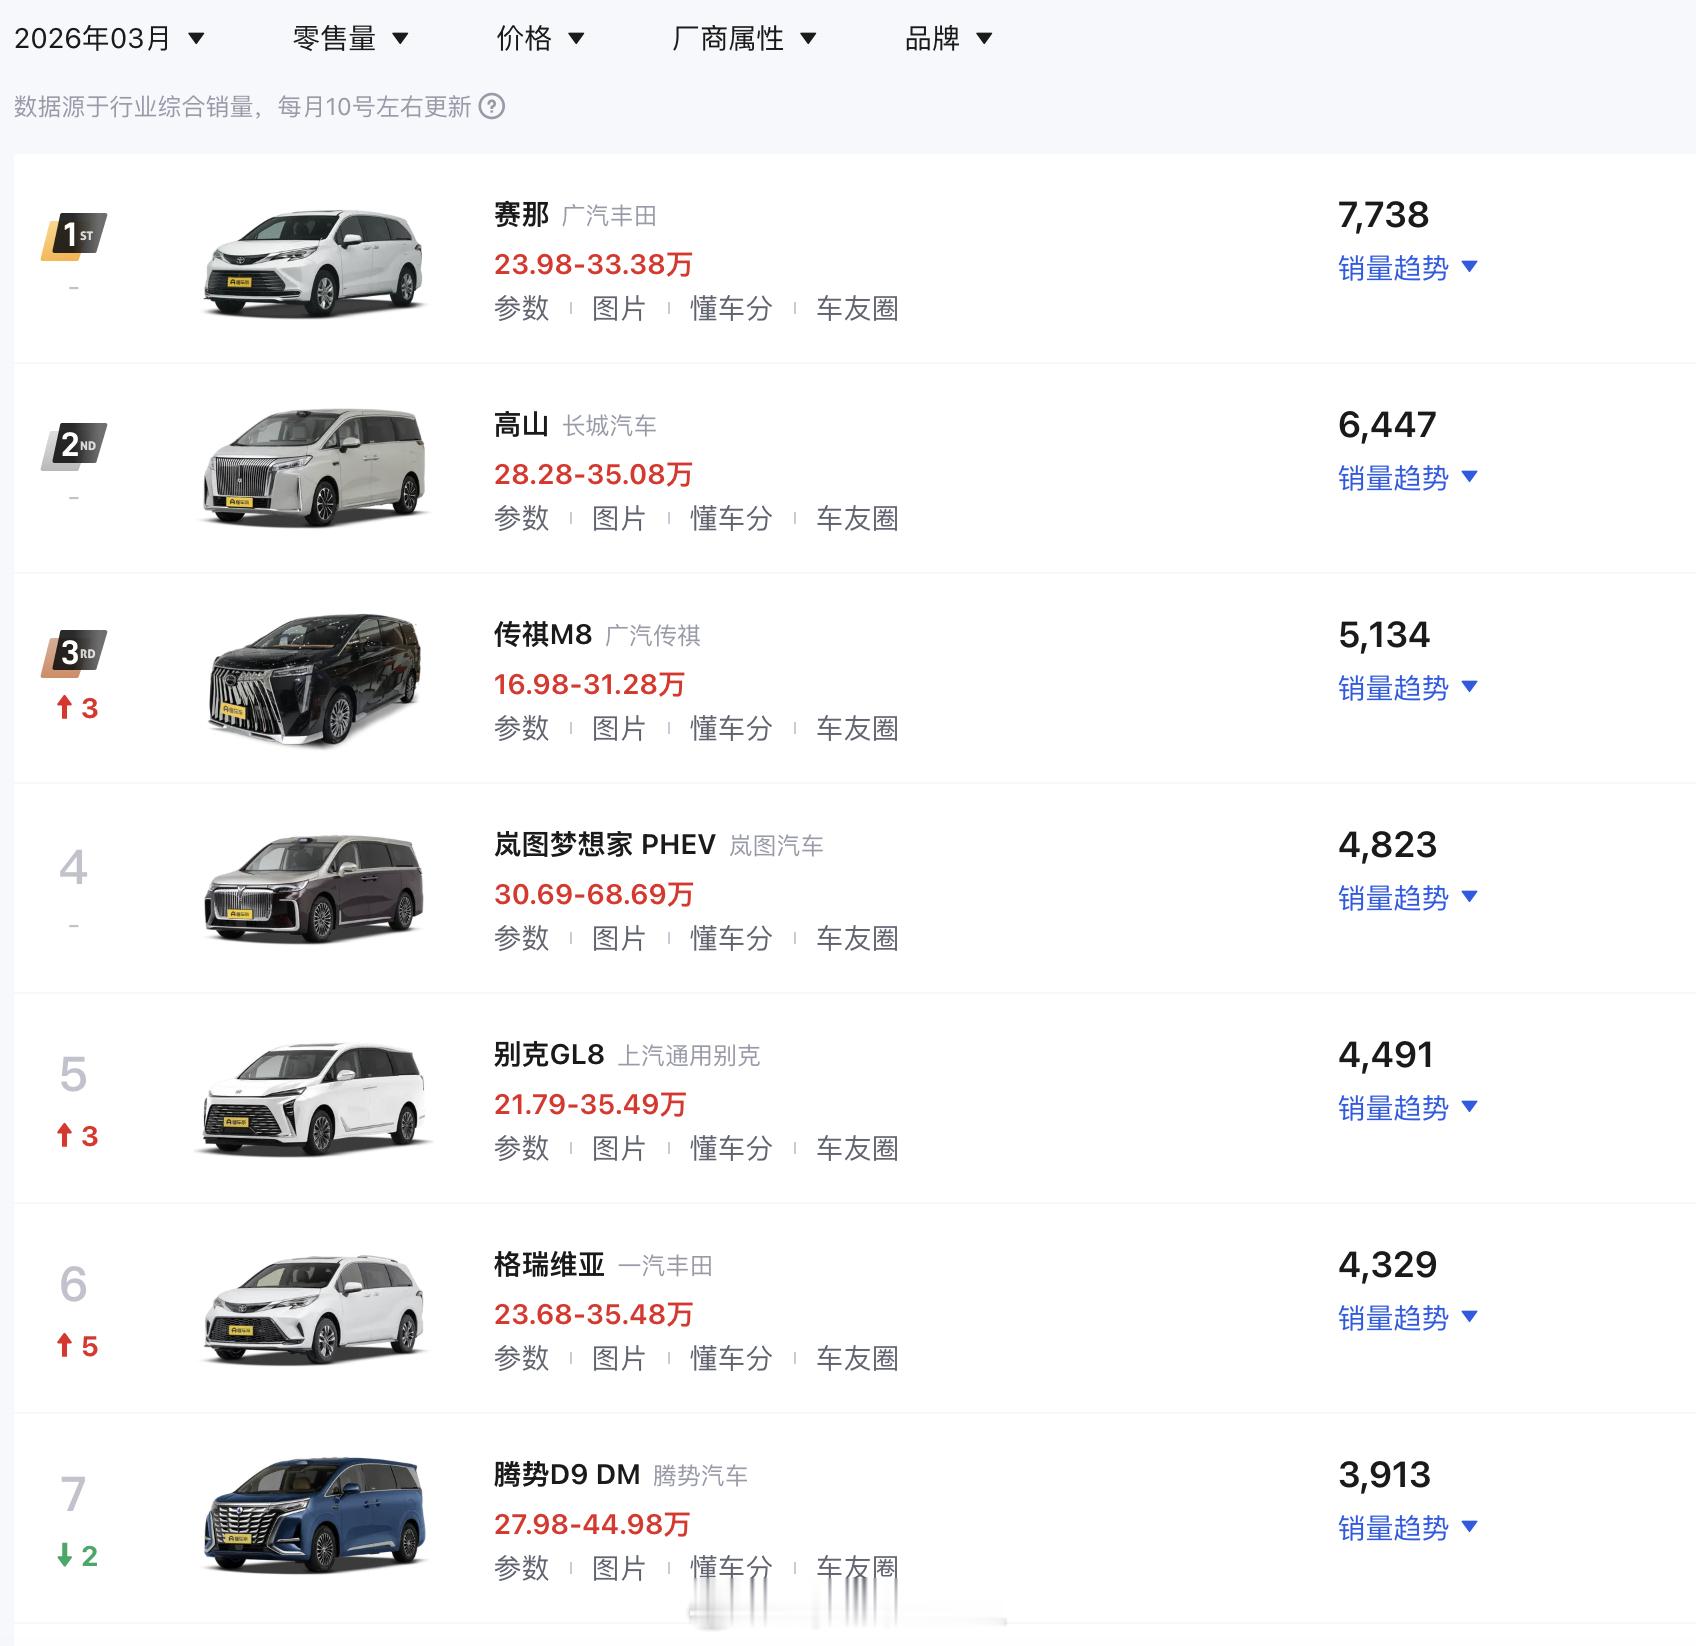View 图片 for 高山

coord(619,518)
